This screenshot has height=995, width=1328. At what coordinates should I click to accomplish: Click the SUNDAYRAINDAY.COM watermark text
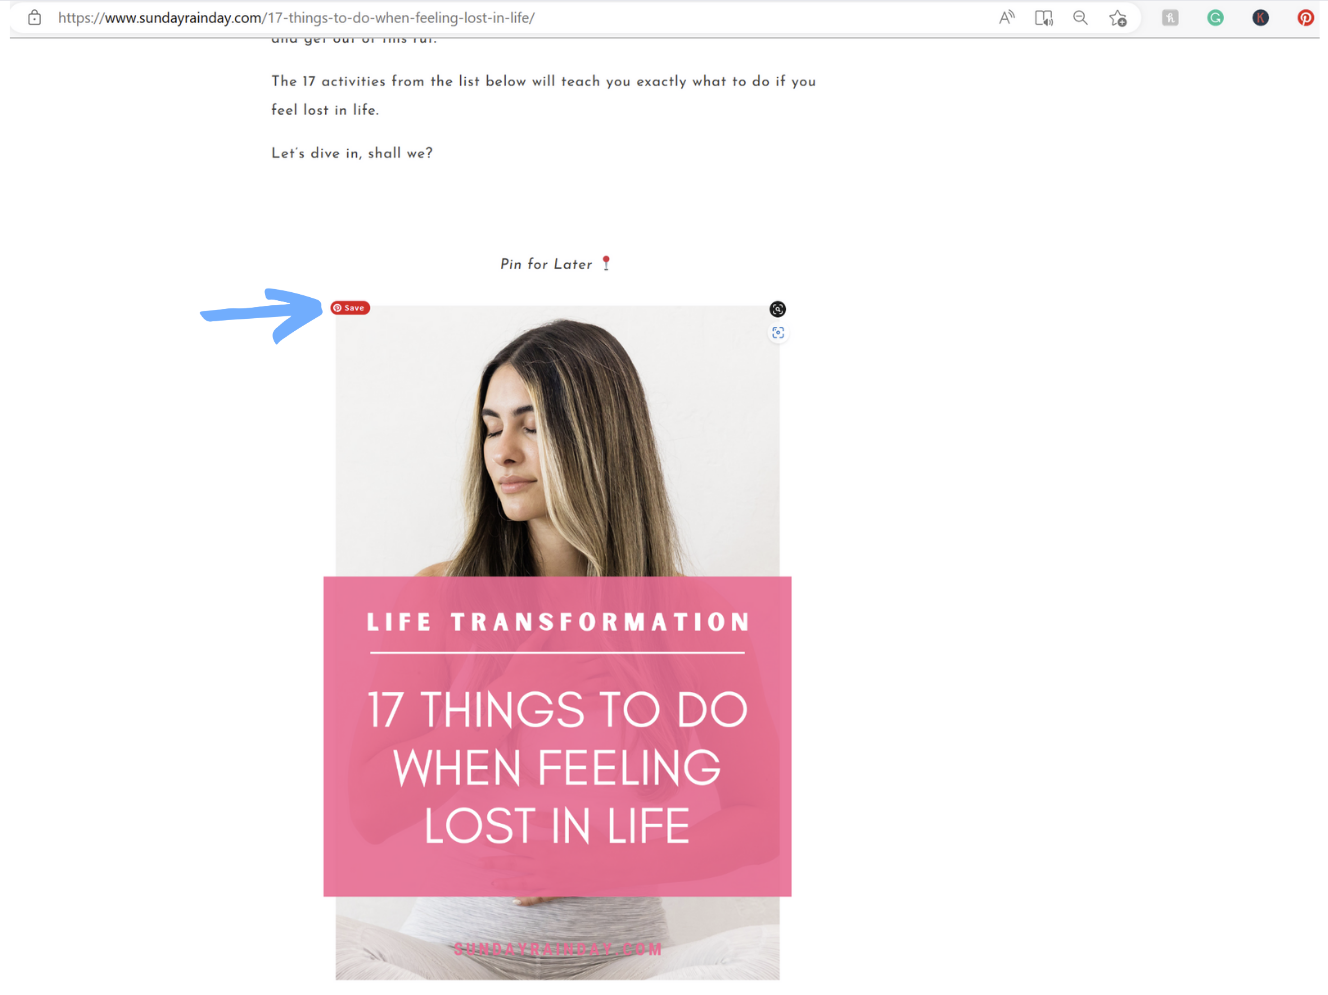[558, 949]
